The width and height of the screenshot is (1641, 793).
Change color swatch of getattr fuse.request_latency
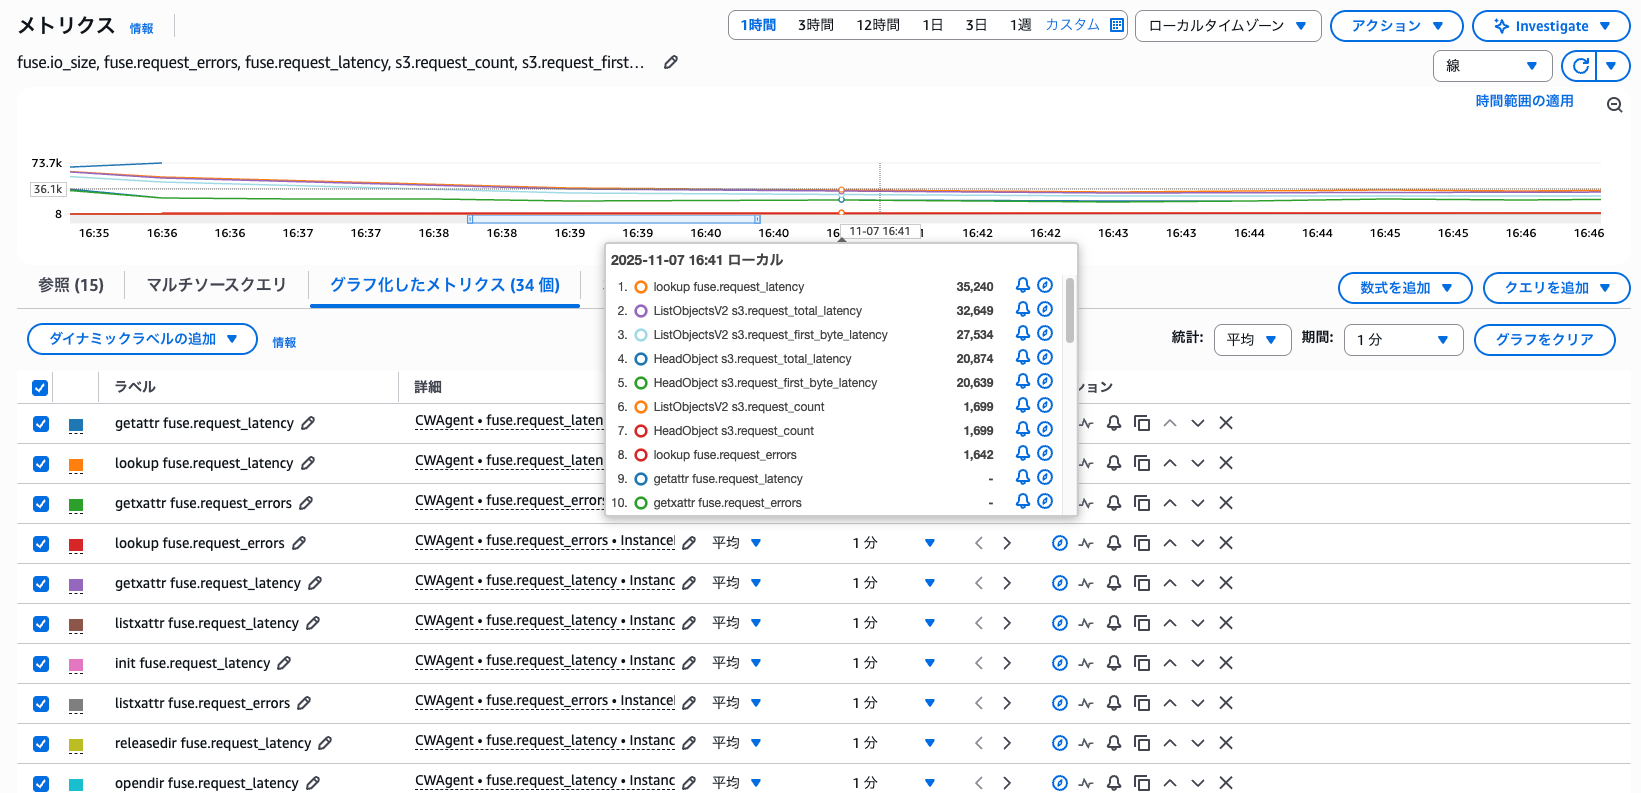tap(76, 425)
